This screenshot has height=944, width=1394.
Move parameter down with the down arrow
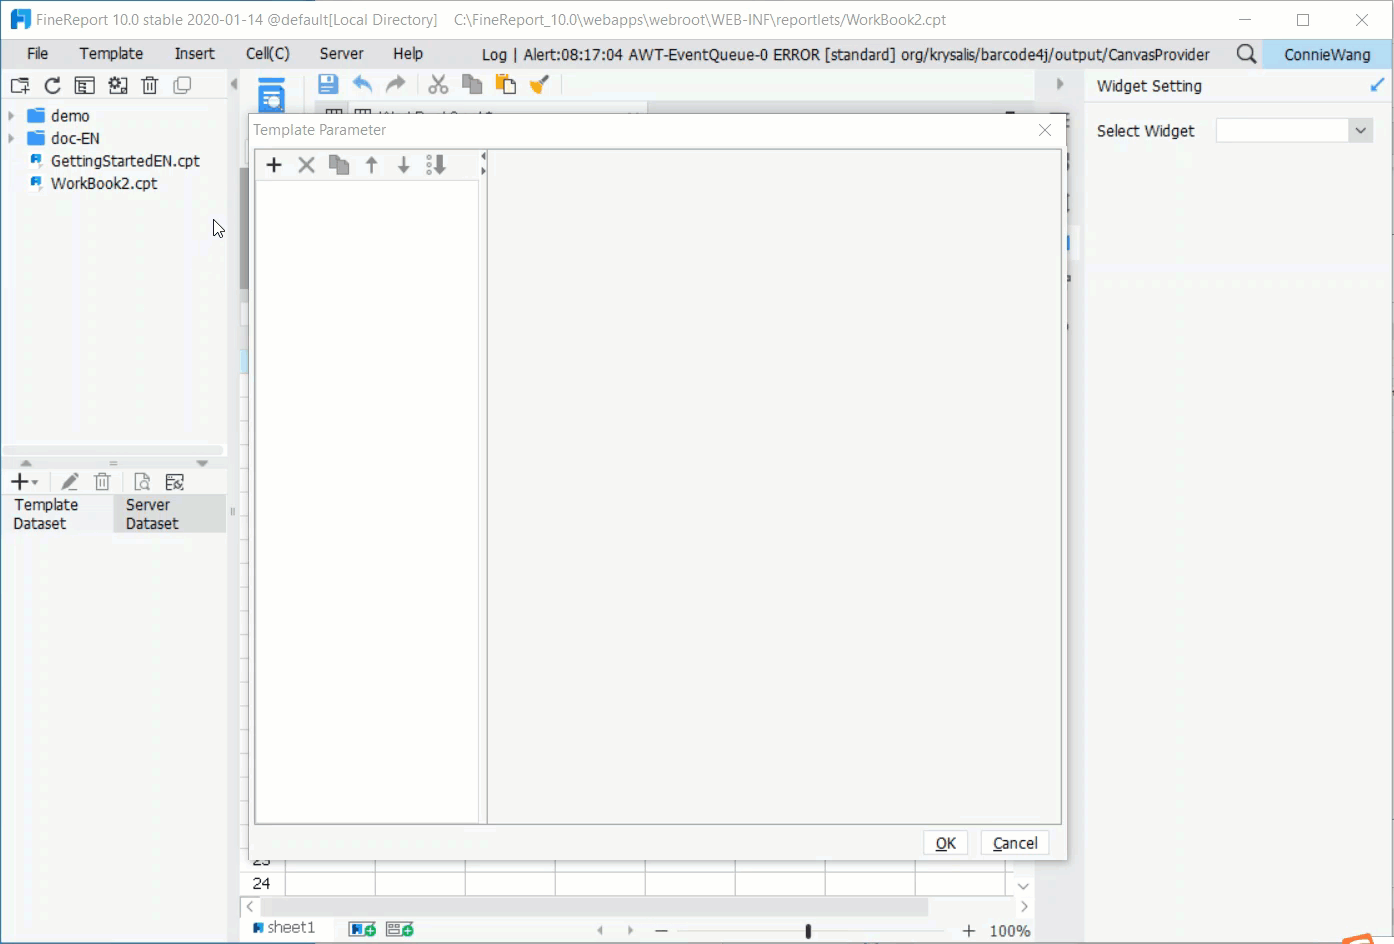pyautogui.click(x=403, y=165)
